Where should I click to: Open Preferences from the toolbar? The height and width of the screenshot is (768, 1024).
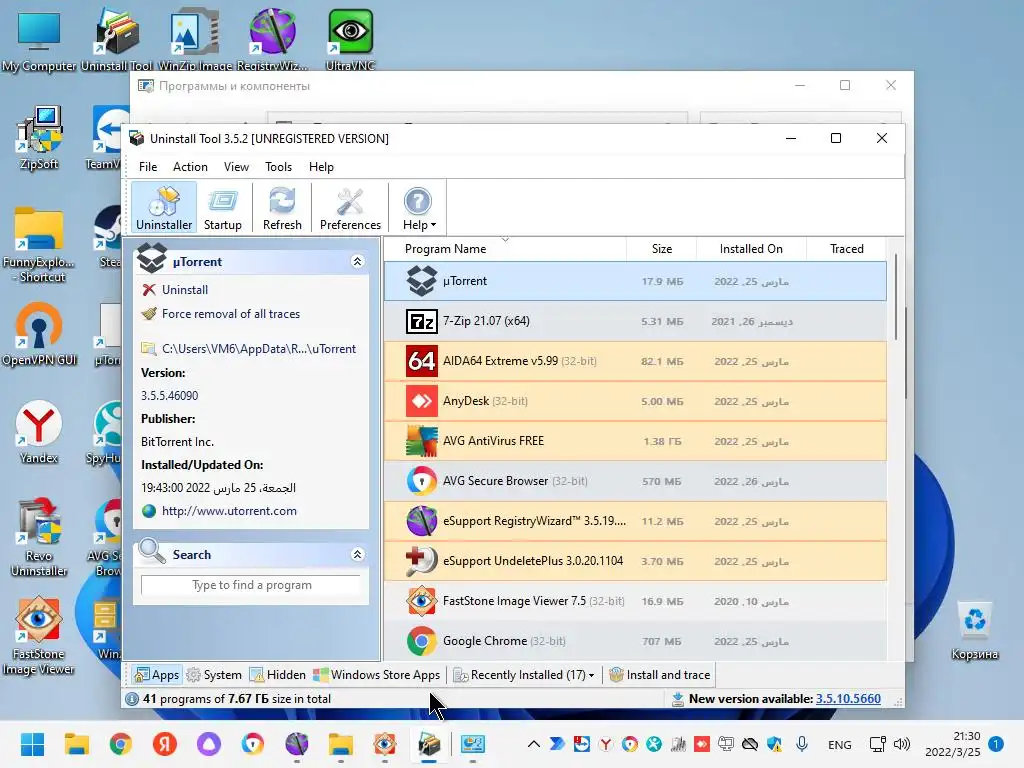point(350,208)
